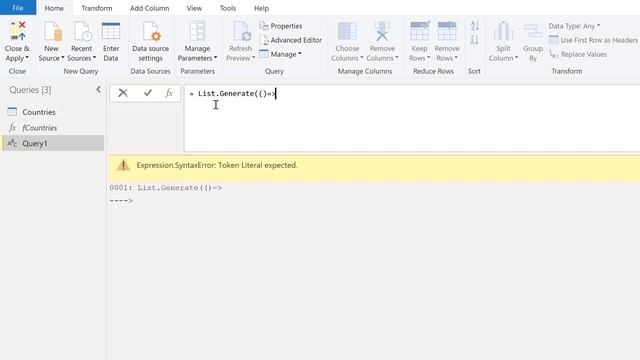The width and height of the screenshot is (640, 360).
Task: Expand the Choose Columns dropdown arrow
Action: 362,58
